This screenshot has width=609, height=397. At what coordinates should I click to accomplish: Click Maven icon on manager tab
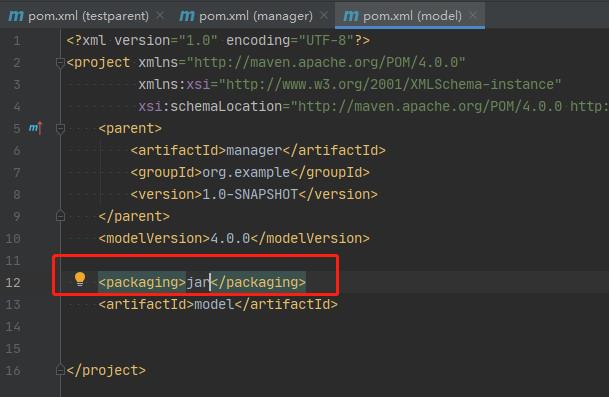(187, 16)
